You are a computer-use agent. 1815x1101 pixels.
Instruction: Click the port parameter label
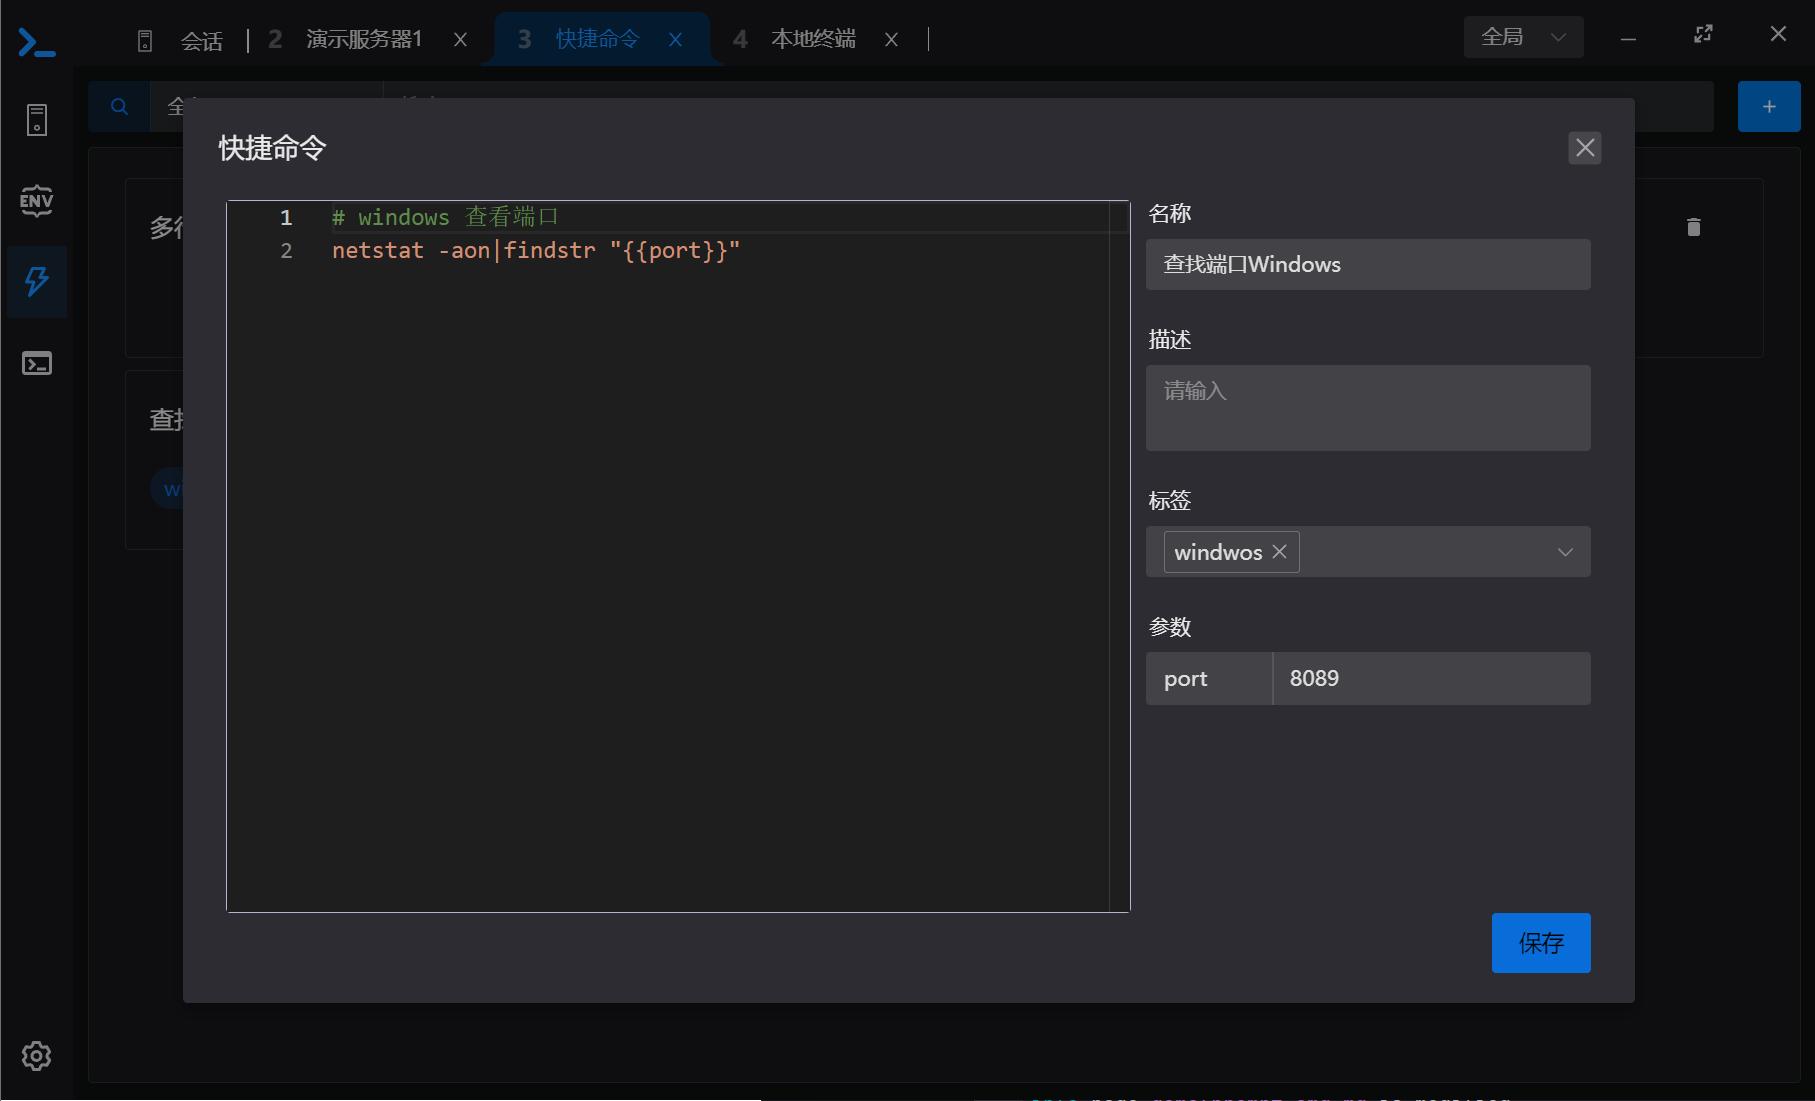pyautogui.click(x=1186, y=679)
